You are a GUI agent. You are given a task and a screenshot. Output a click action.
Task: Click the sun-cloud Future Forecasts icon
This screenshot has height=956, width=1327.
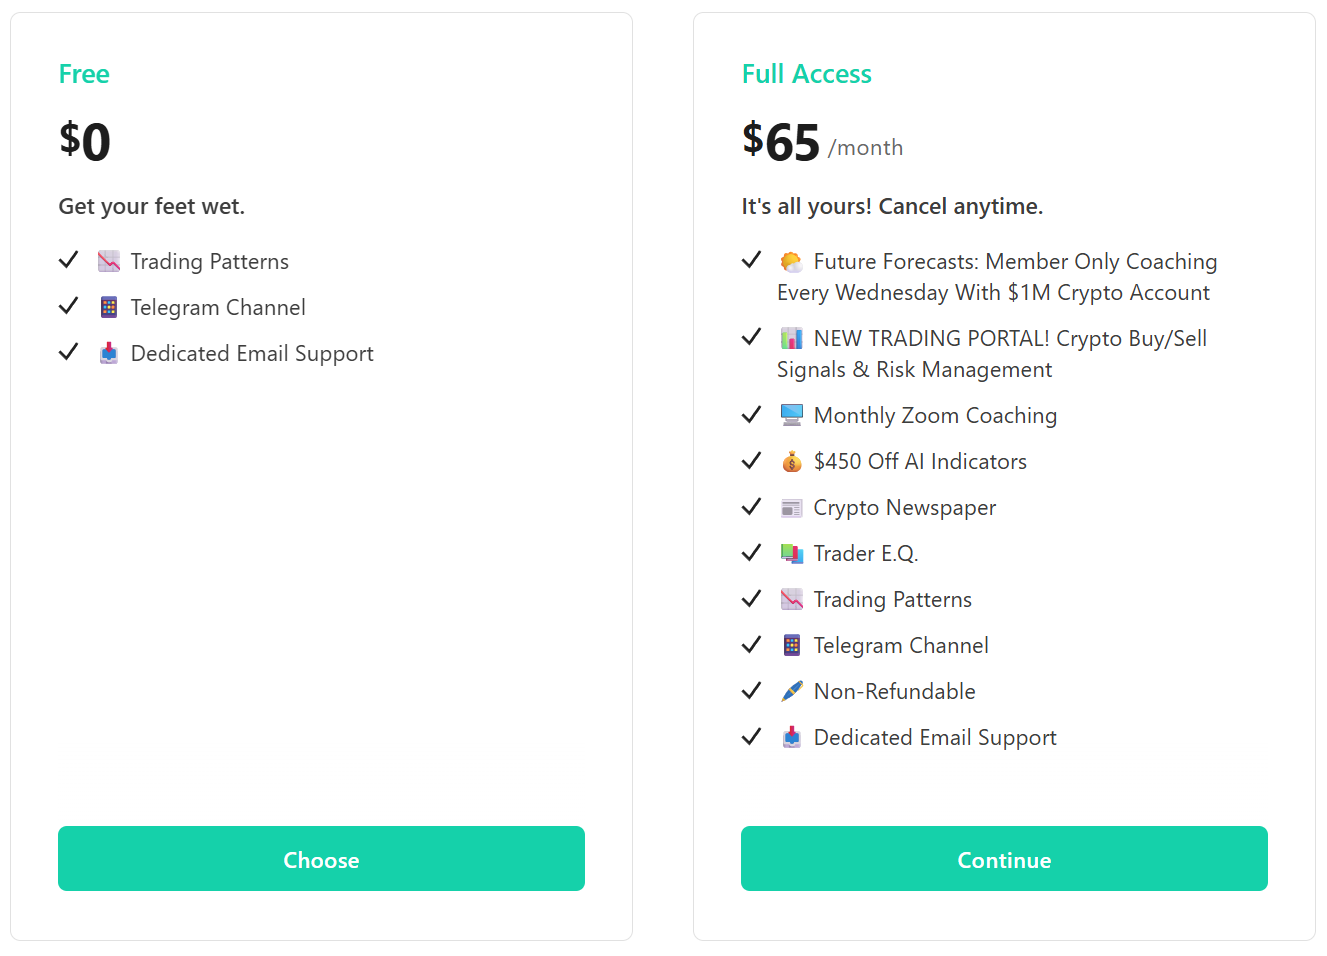click(x=791, y=262)
